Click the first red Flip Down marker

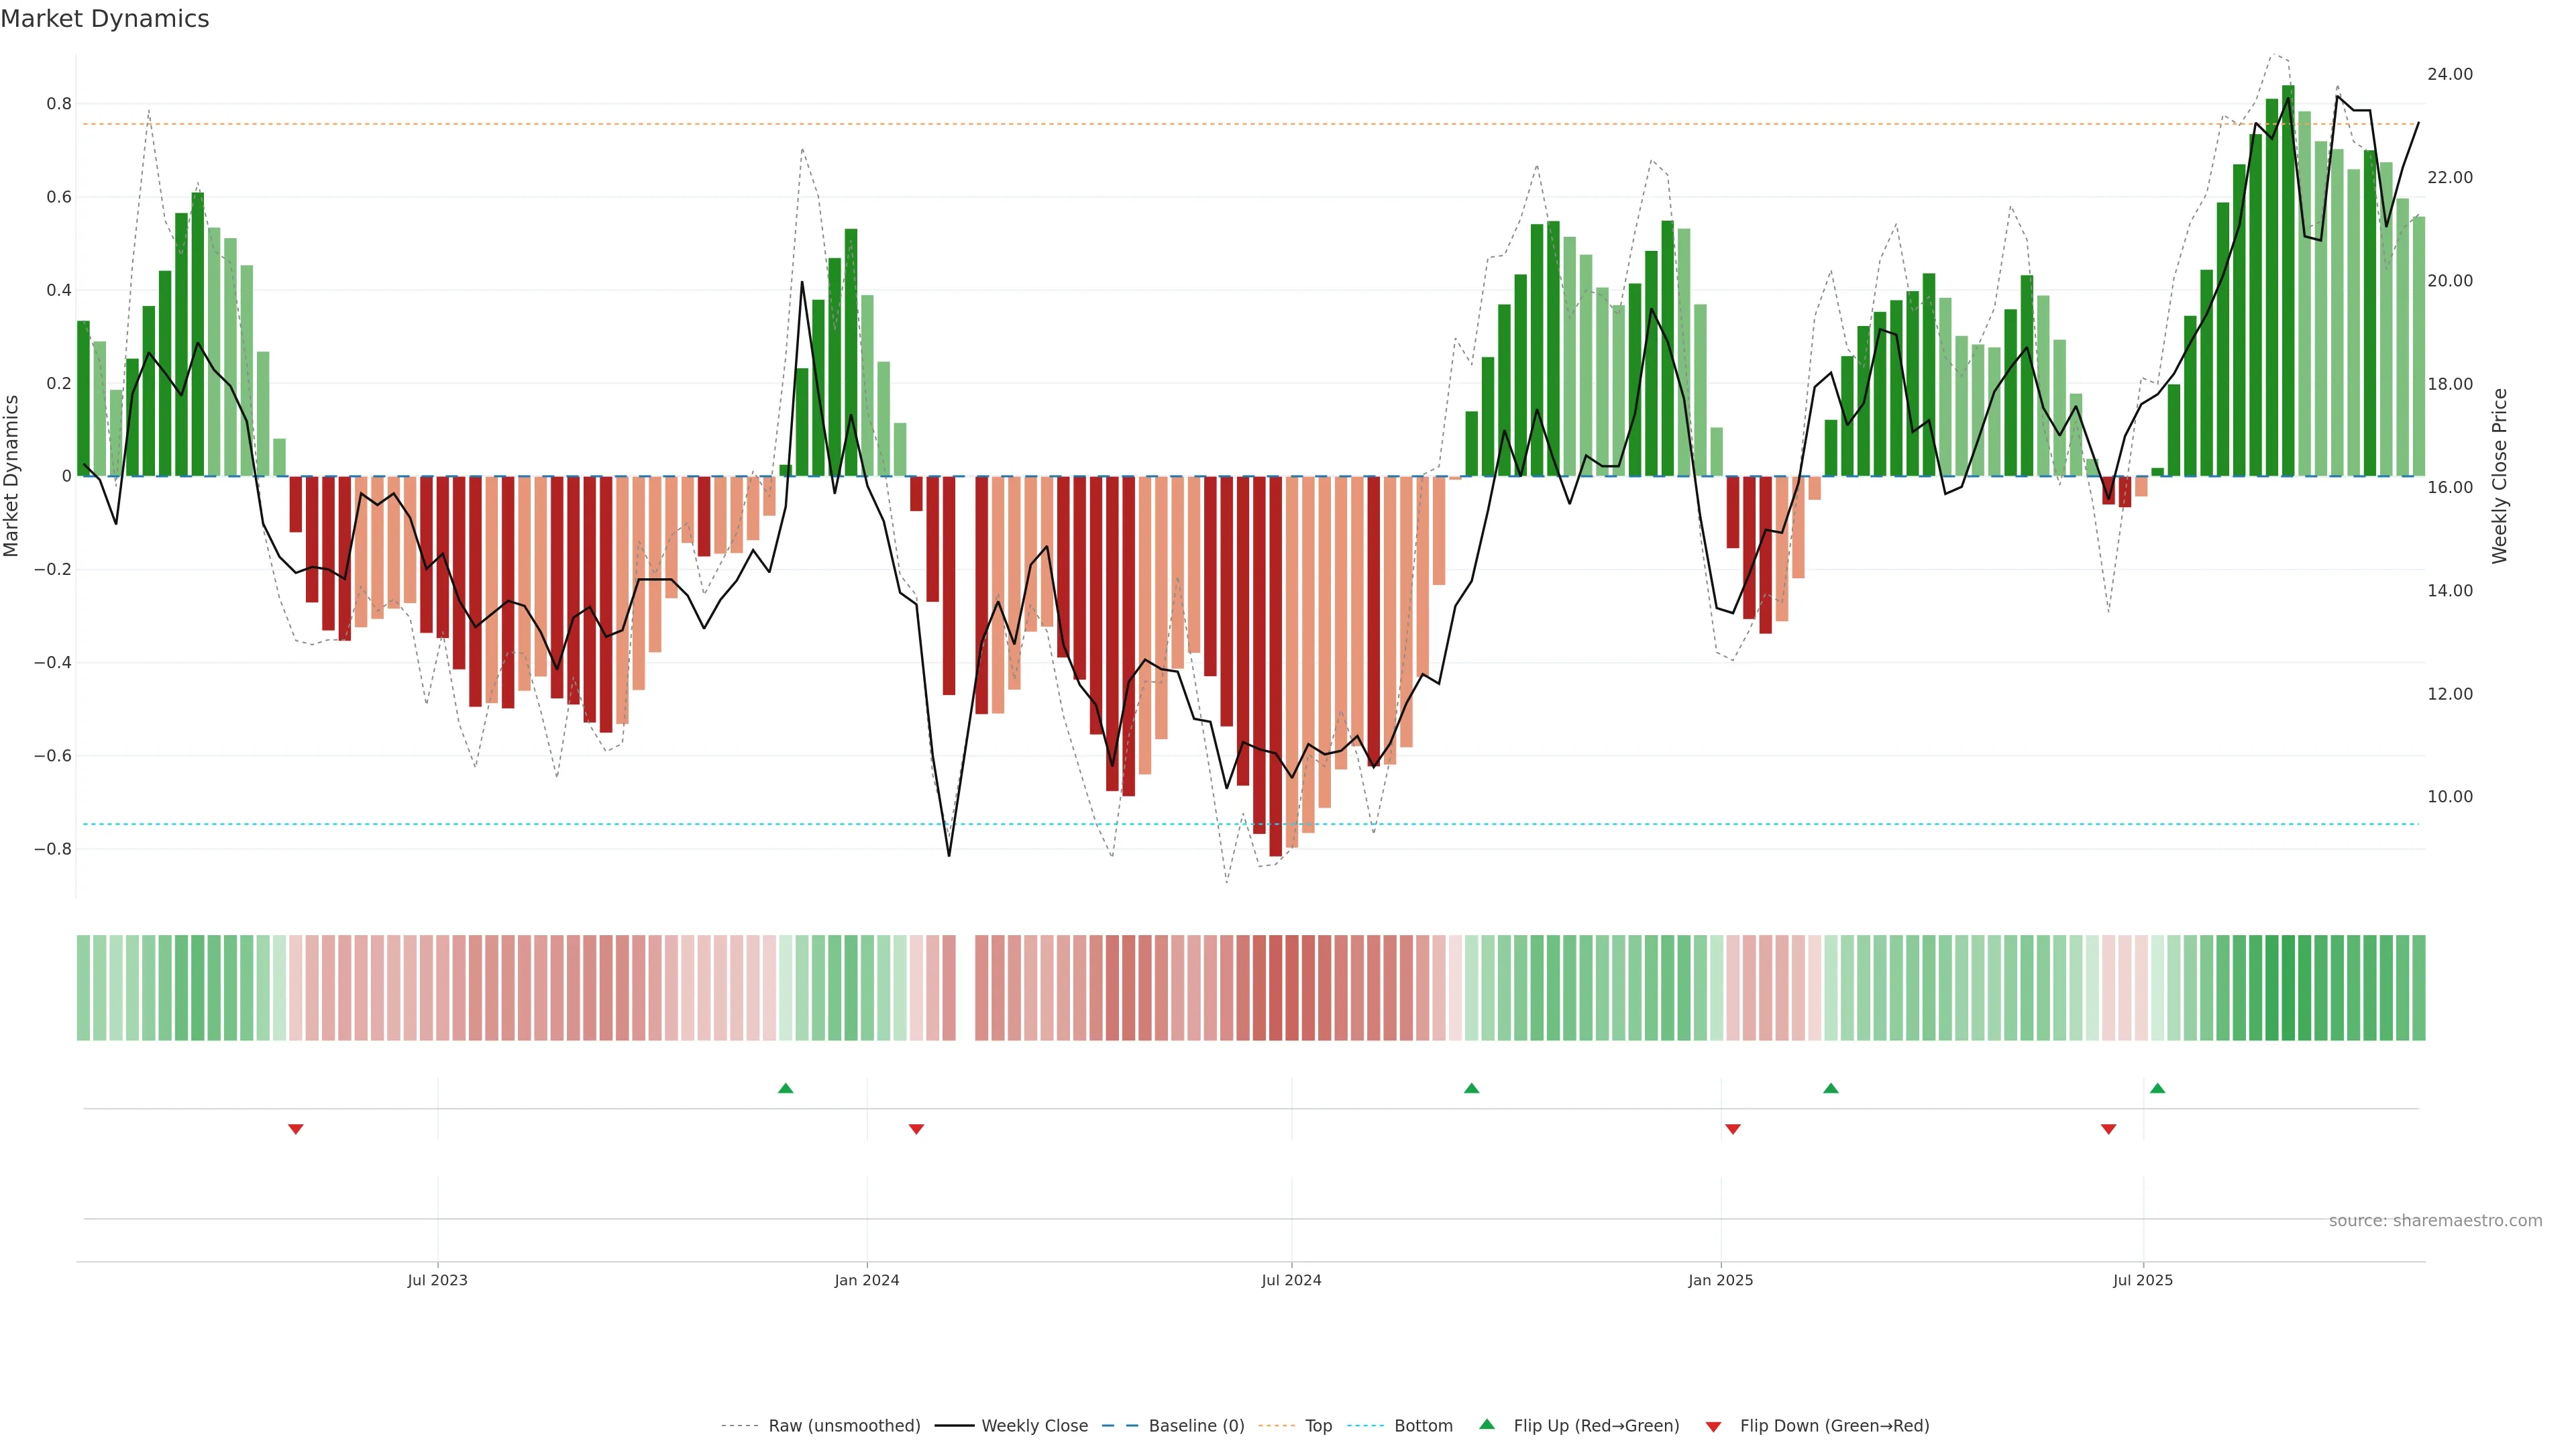[295, 1129]
